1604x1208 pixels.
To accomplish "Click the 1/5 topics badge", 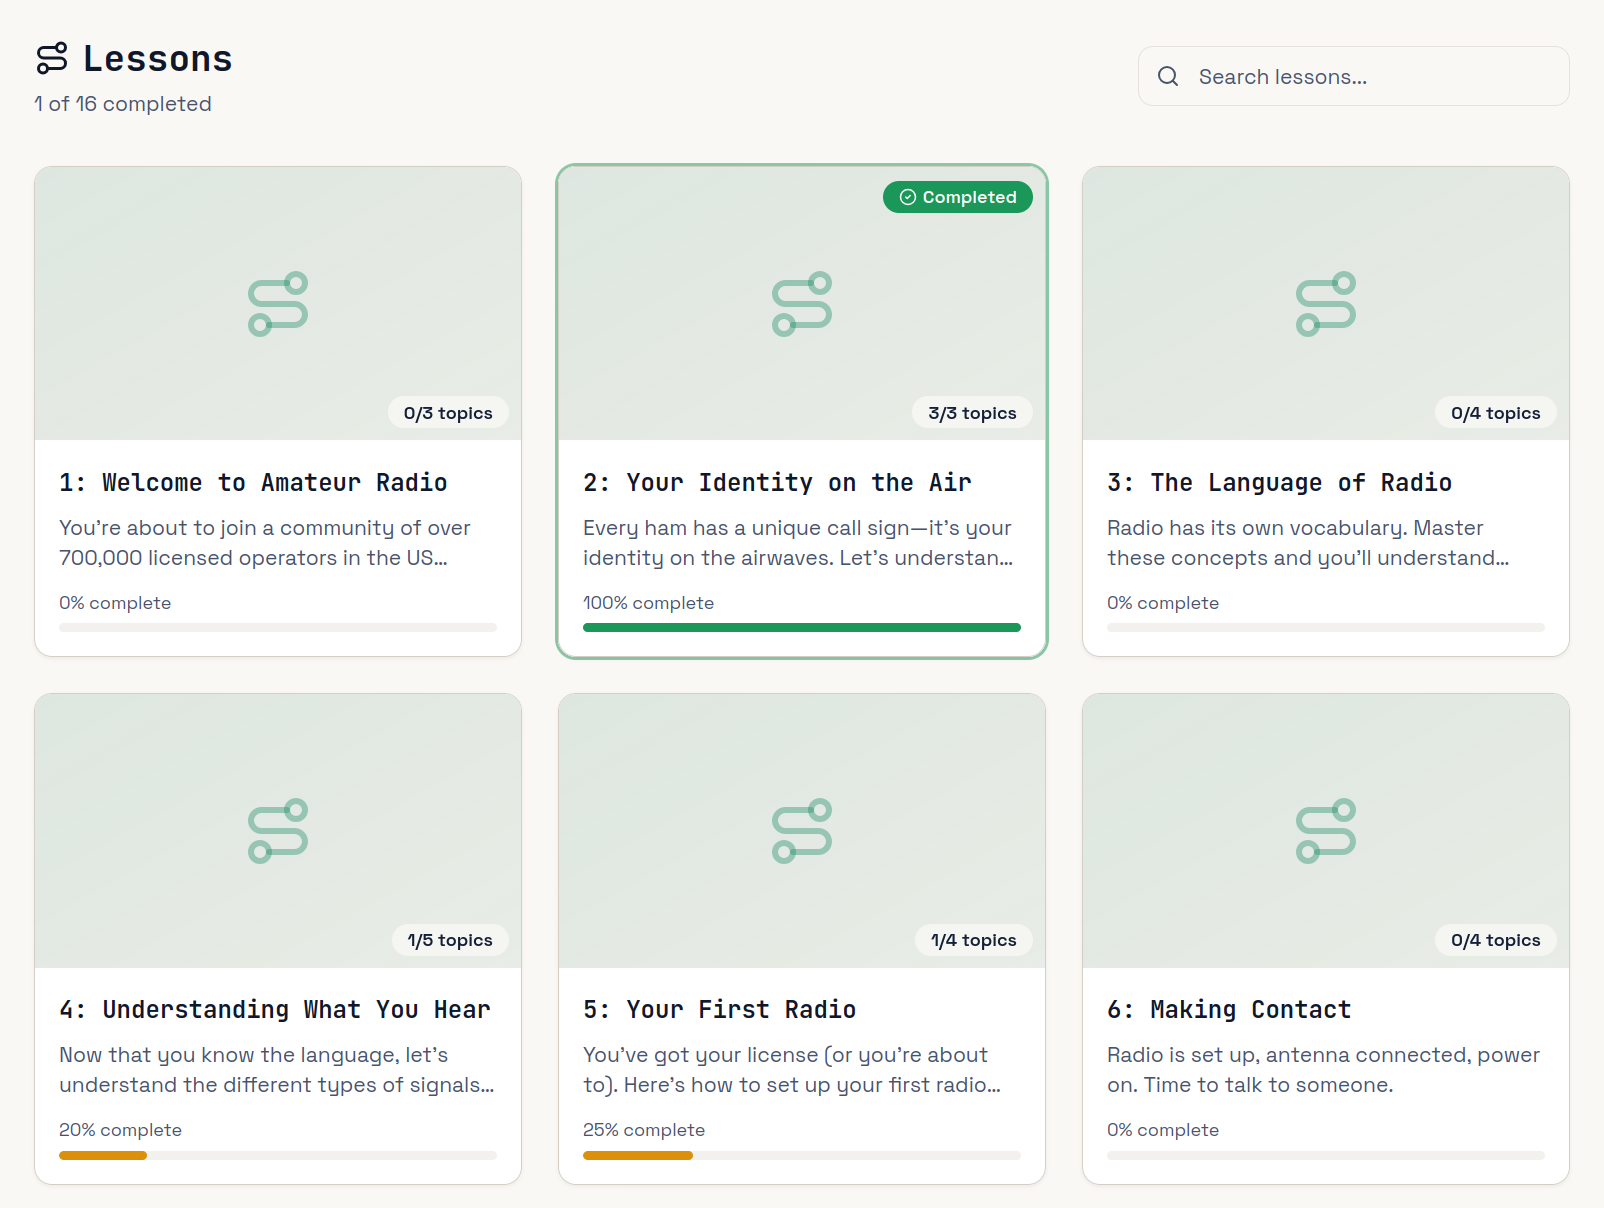I will 450,940.
